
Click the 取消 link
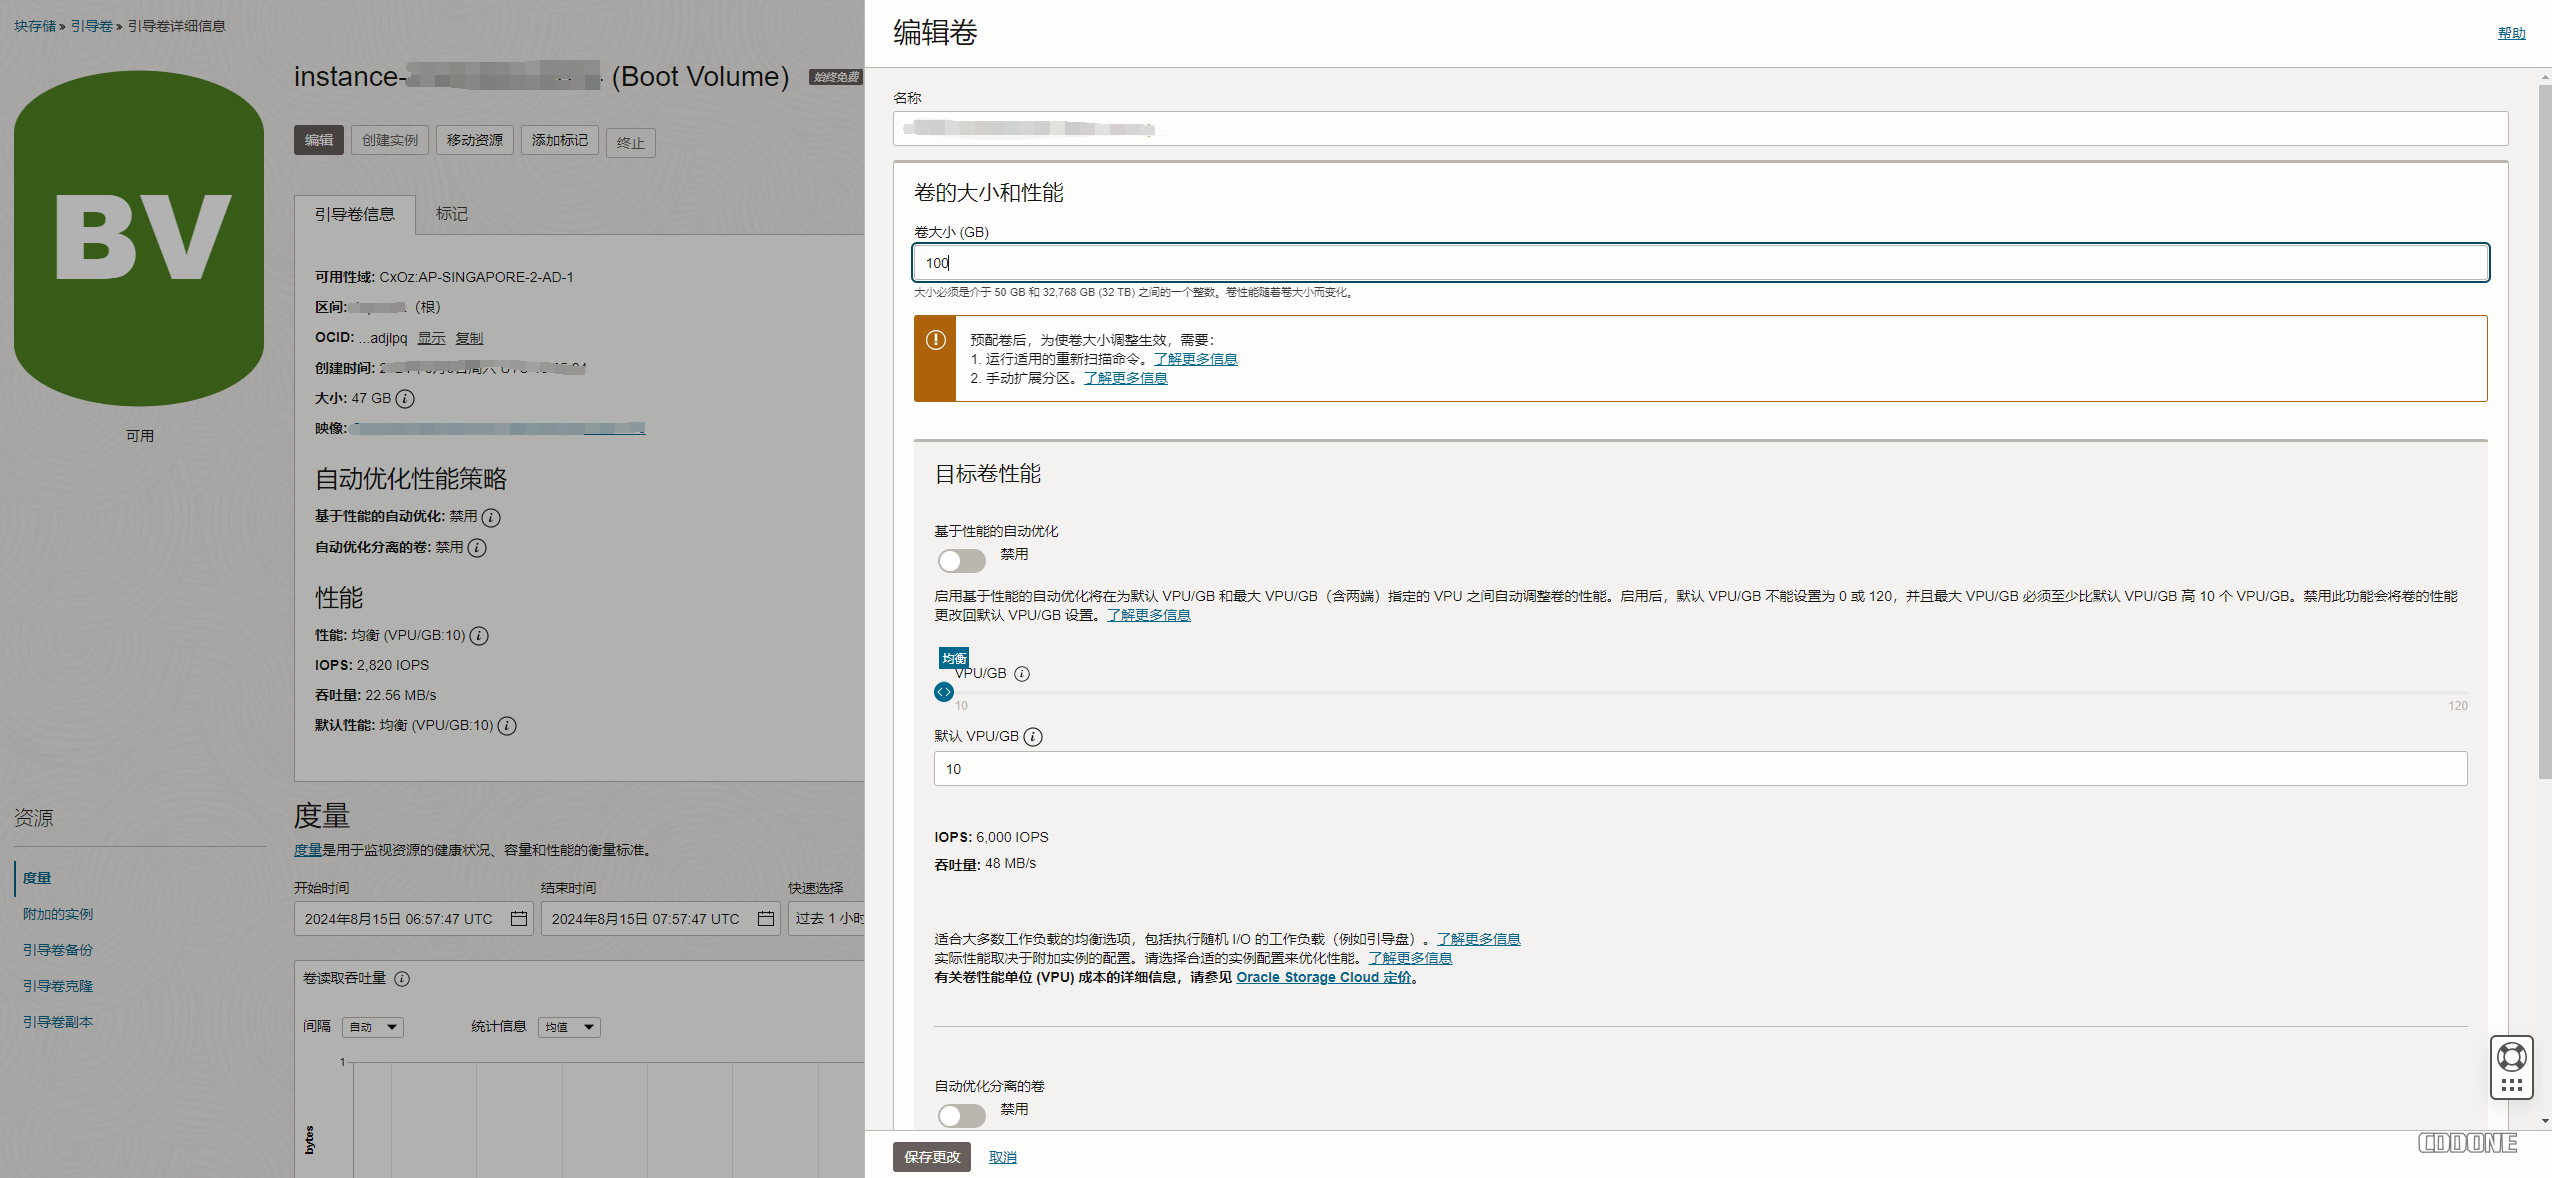1003,1157
